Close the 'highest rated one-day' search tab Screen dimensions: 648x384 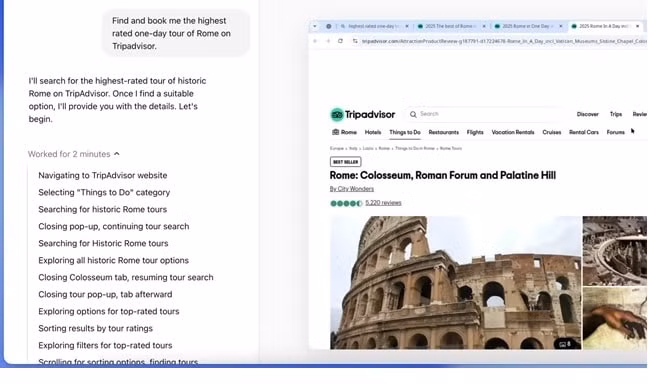tap(407, 26)
